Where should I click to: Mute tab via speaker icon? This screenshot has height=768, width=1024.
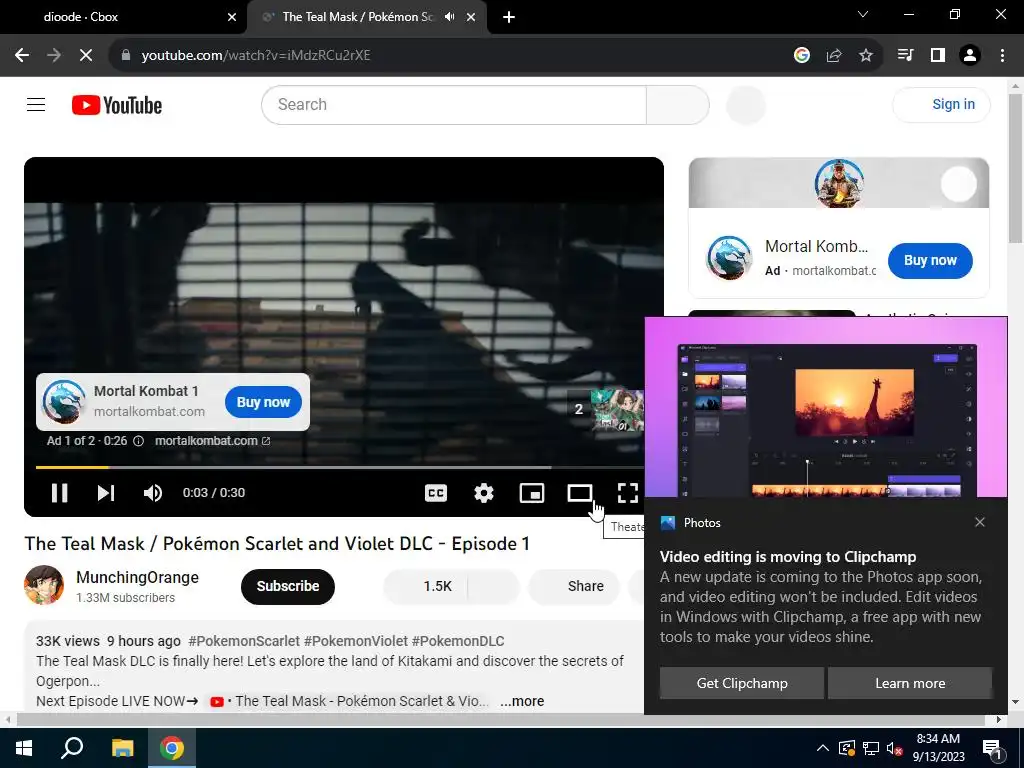449,17
